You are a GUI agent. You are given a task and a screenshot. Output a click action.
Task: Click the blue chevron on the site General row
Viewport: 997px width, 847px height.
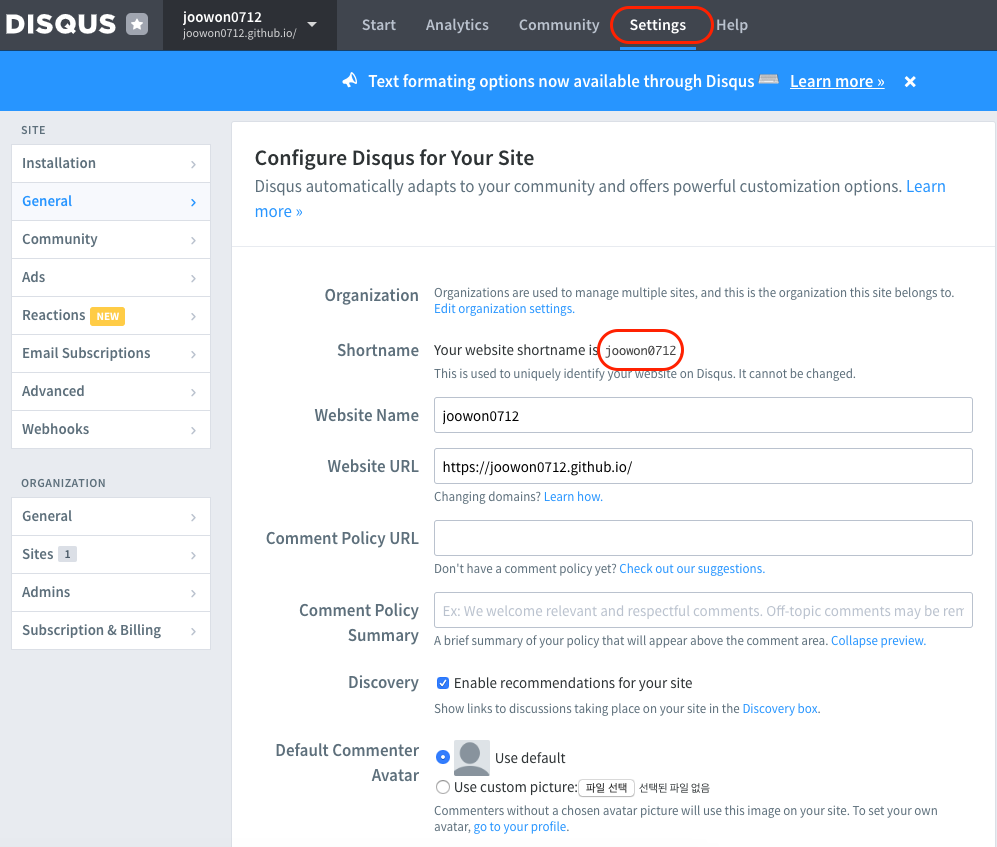(193, 202)
